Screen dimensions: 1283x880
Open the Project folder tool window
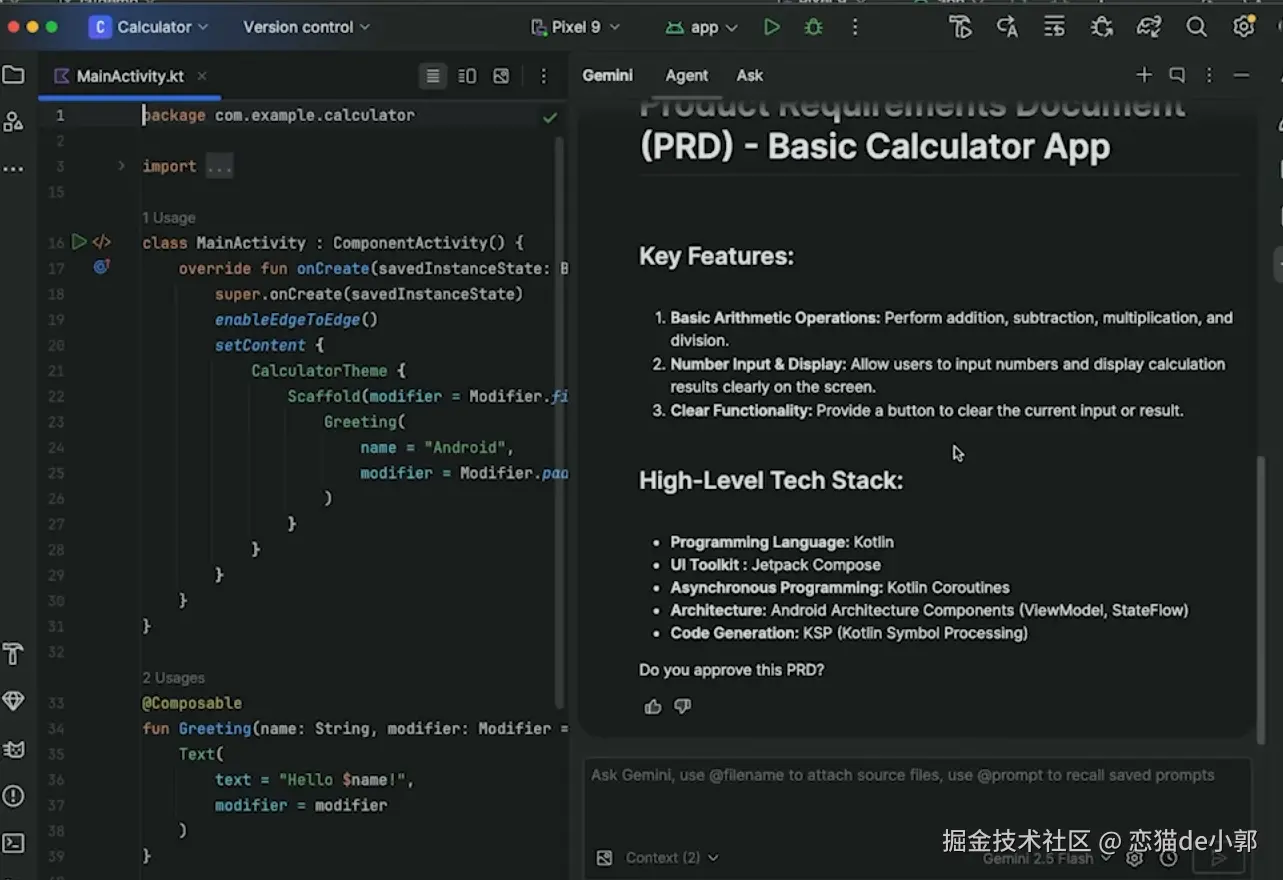click(13, 75)
